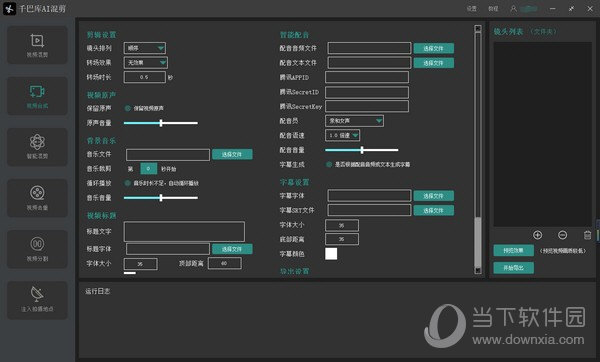Screen dimensions: 600x362
Task: Focus the 音乐裁剪 start-second field
Action: (x=148, y=168)
